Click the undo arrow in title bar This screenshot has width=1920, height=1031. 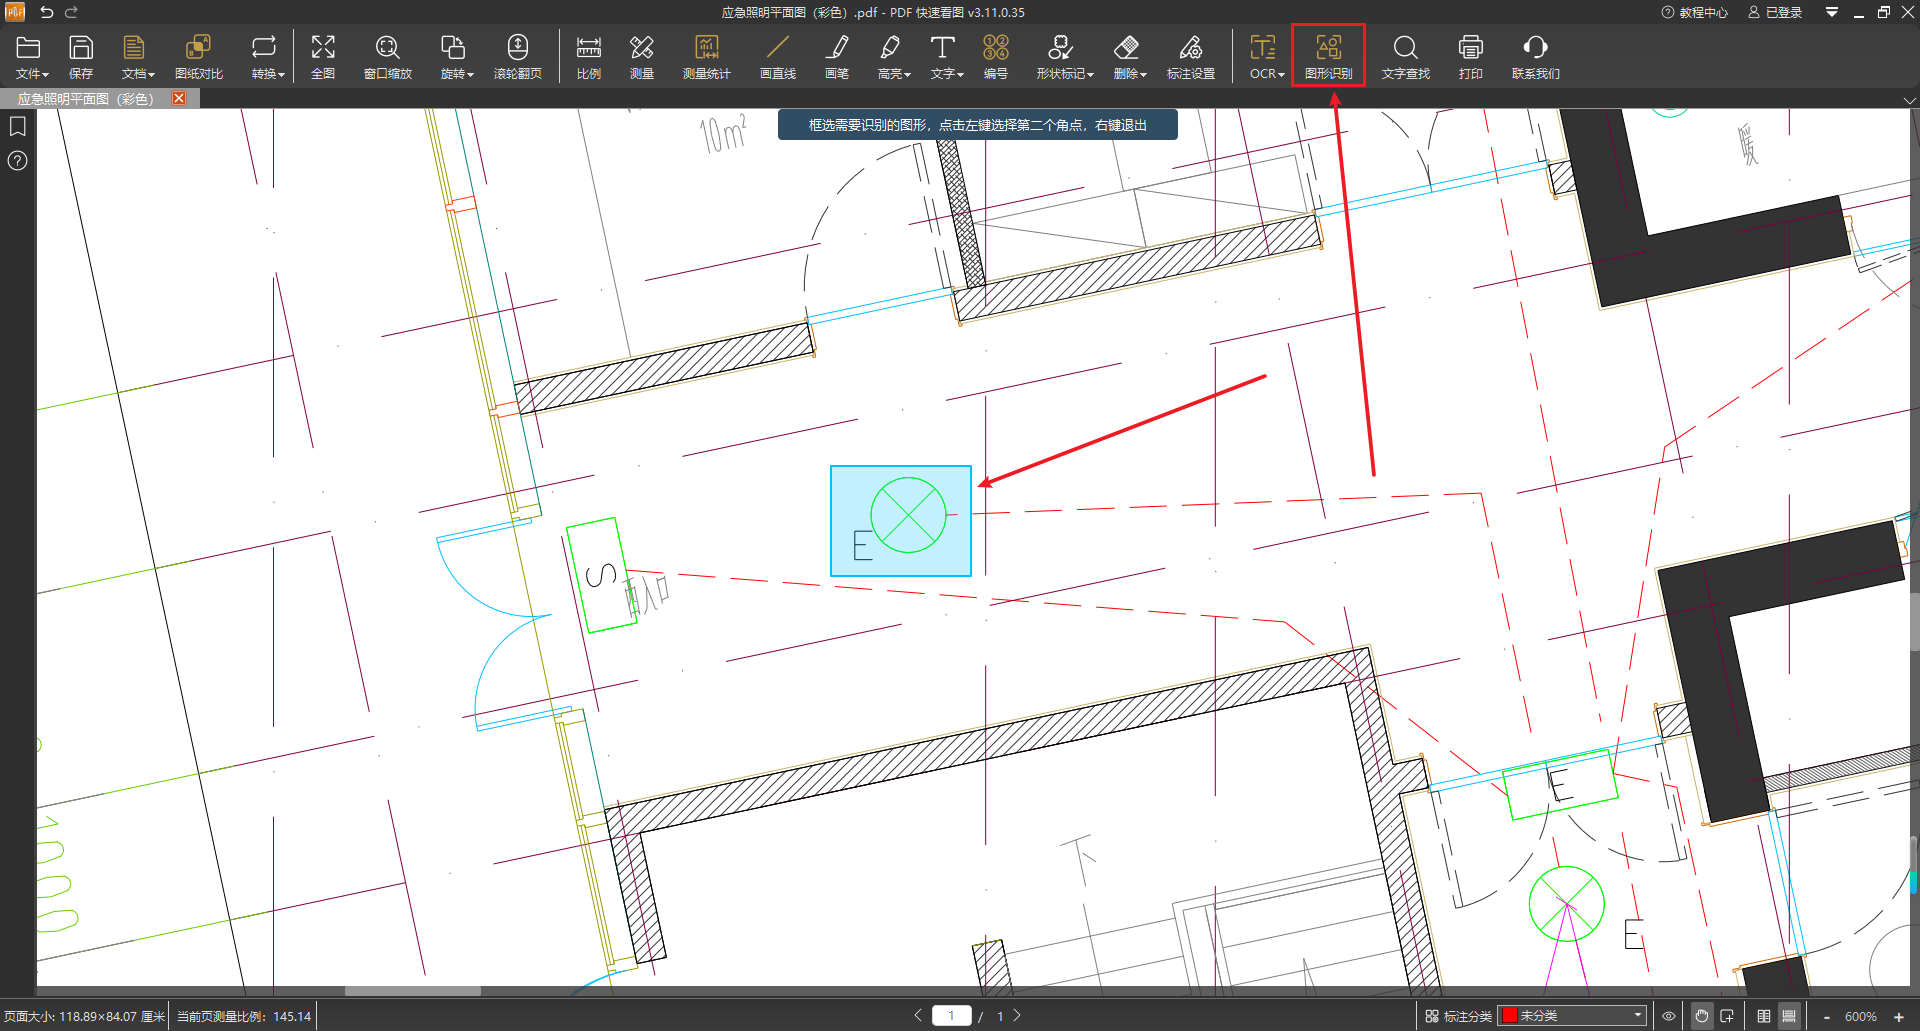pyautogui.click(x=46, y=12)
